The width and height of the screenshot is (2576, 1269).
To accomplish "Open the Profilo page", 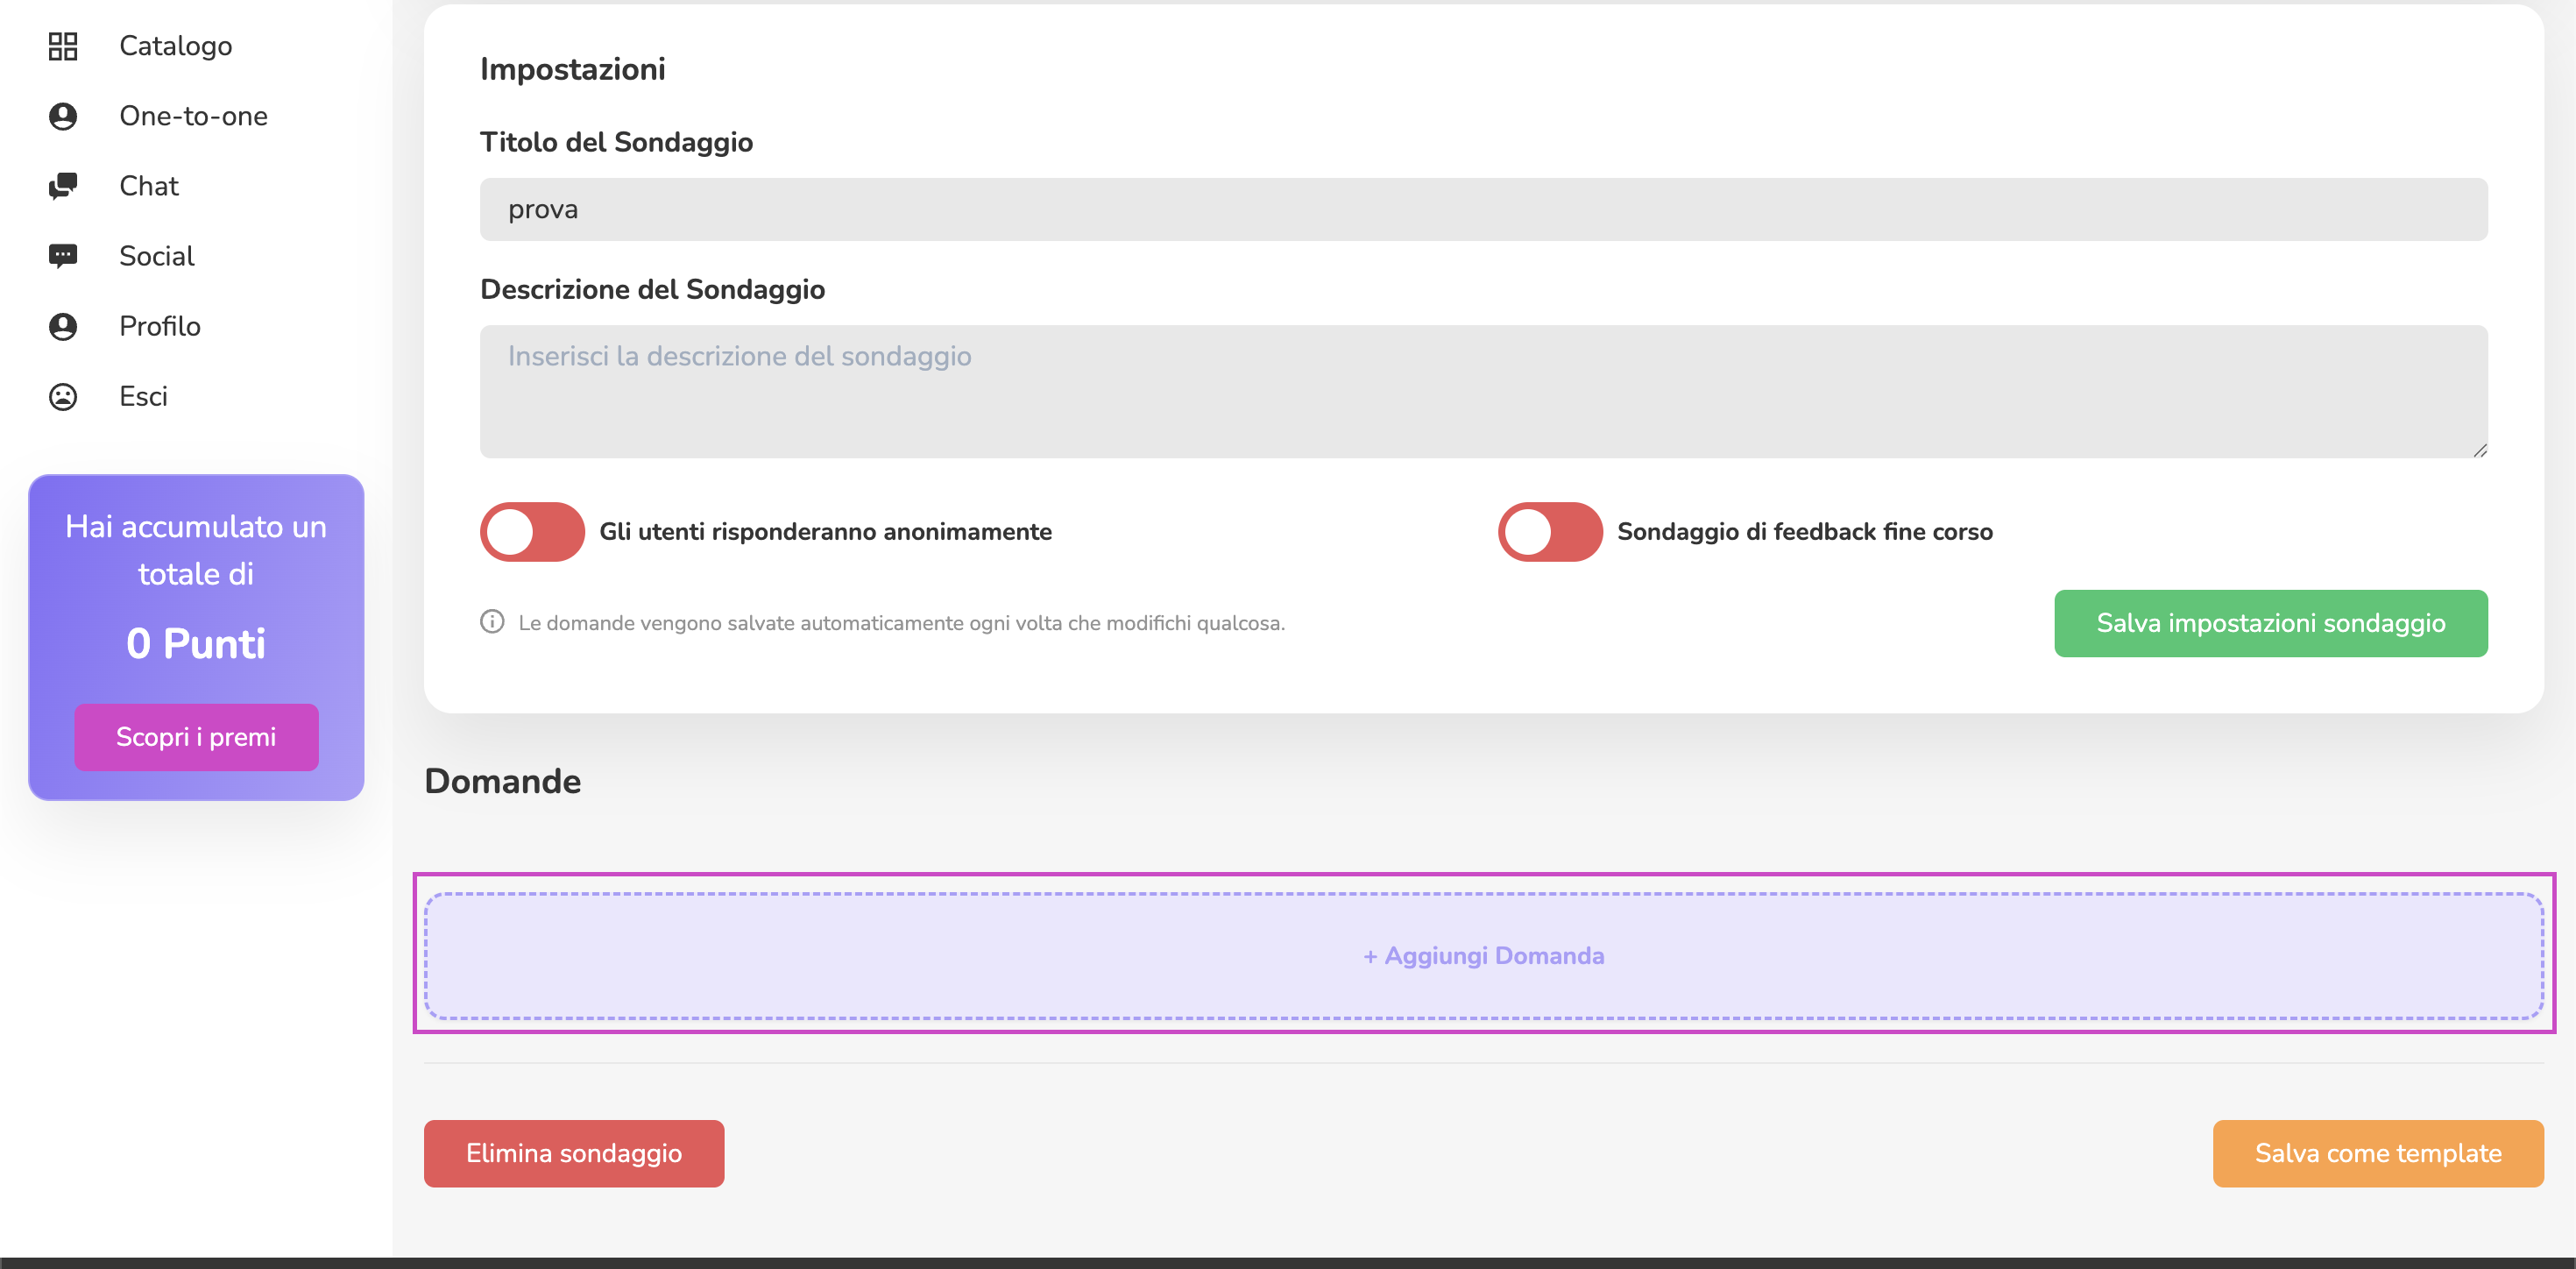I will [x=160, y=326].
